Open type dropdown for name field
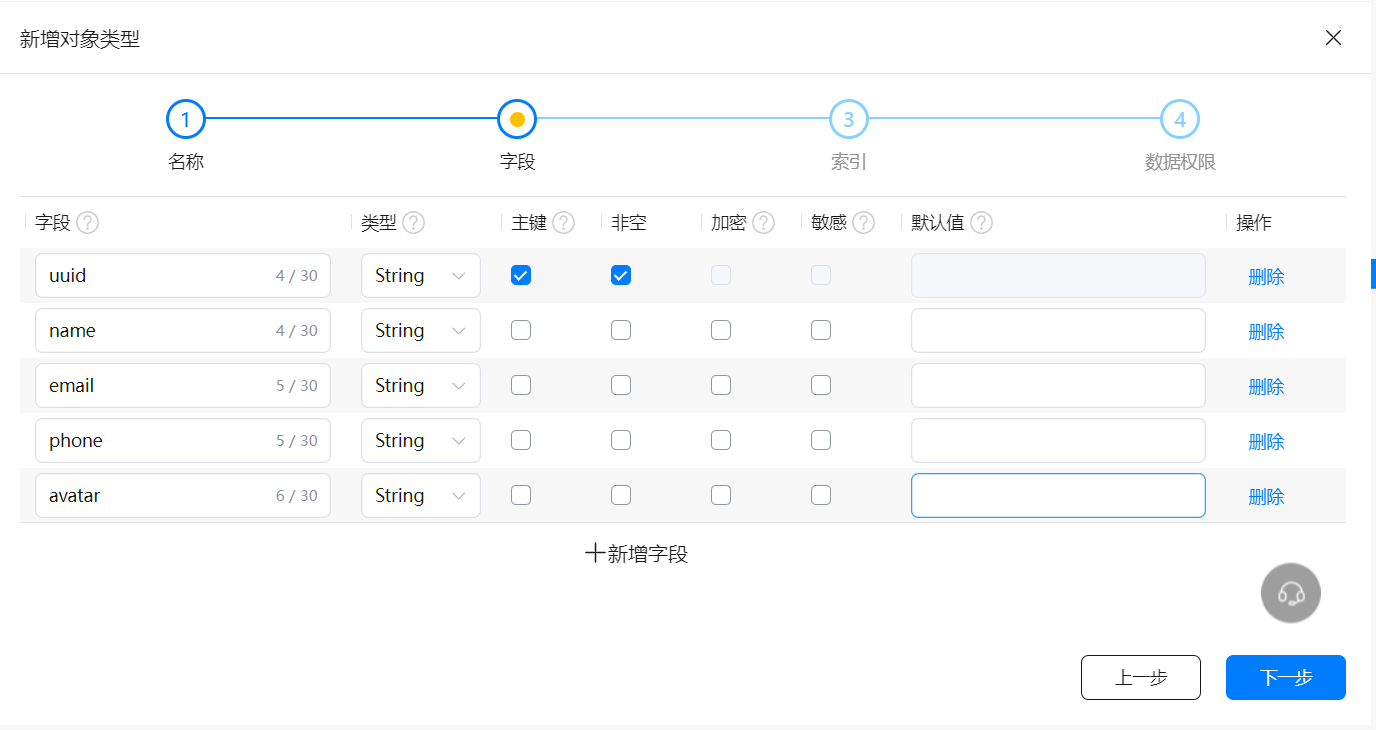This screenshot has height=730, width=1376. [421, 330]
